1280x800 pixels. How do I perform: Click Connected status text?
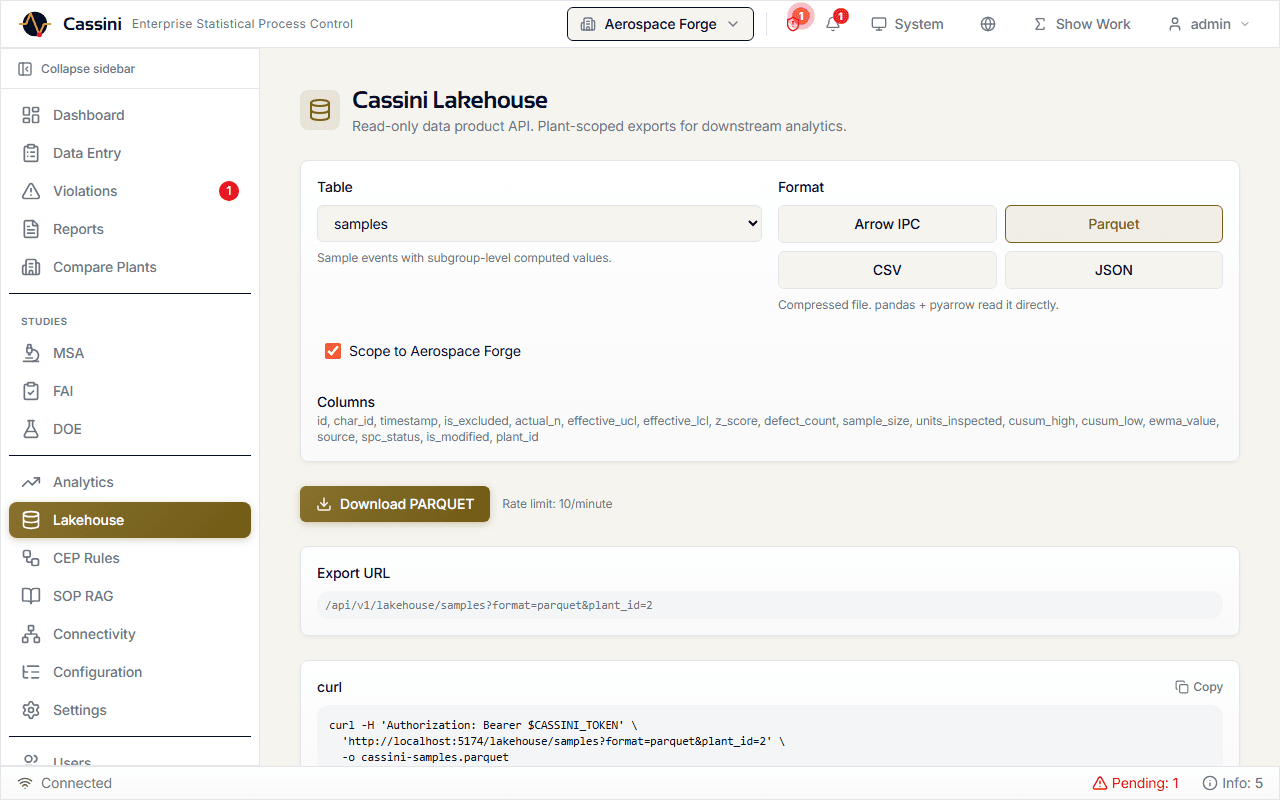coord(76,783)
